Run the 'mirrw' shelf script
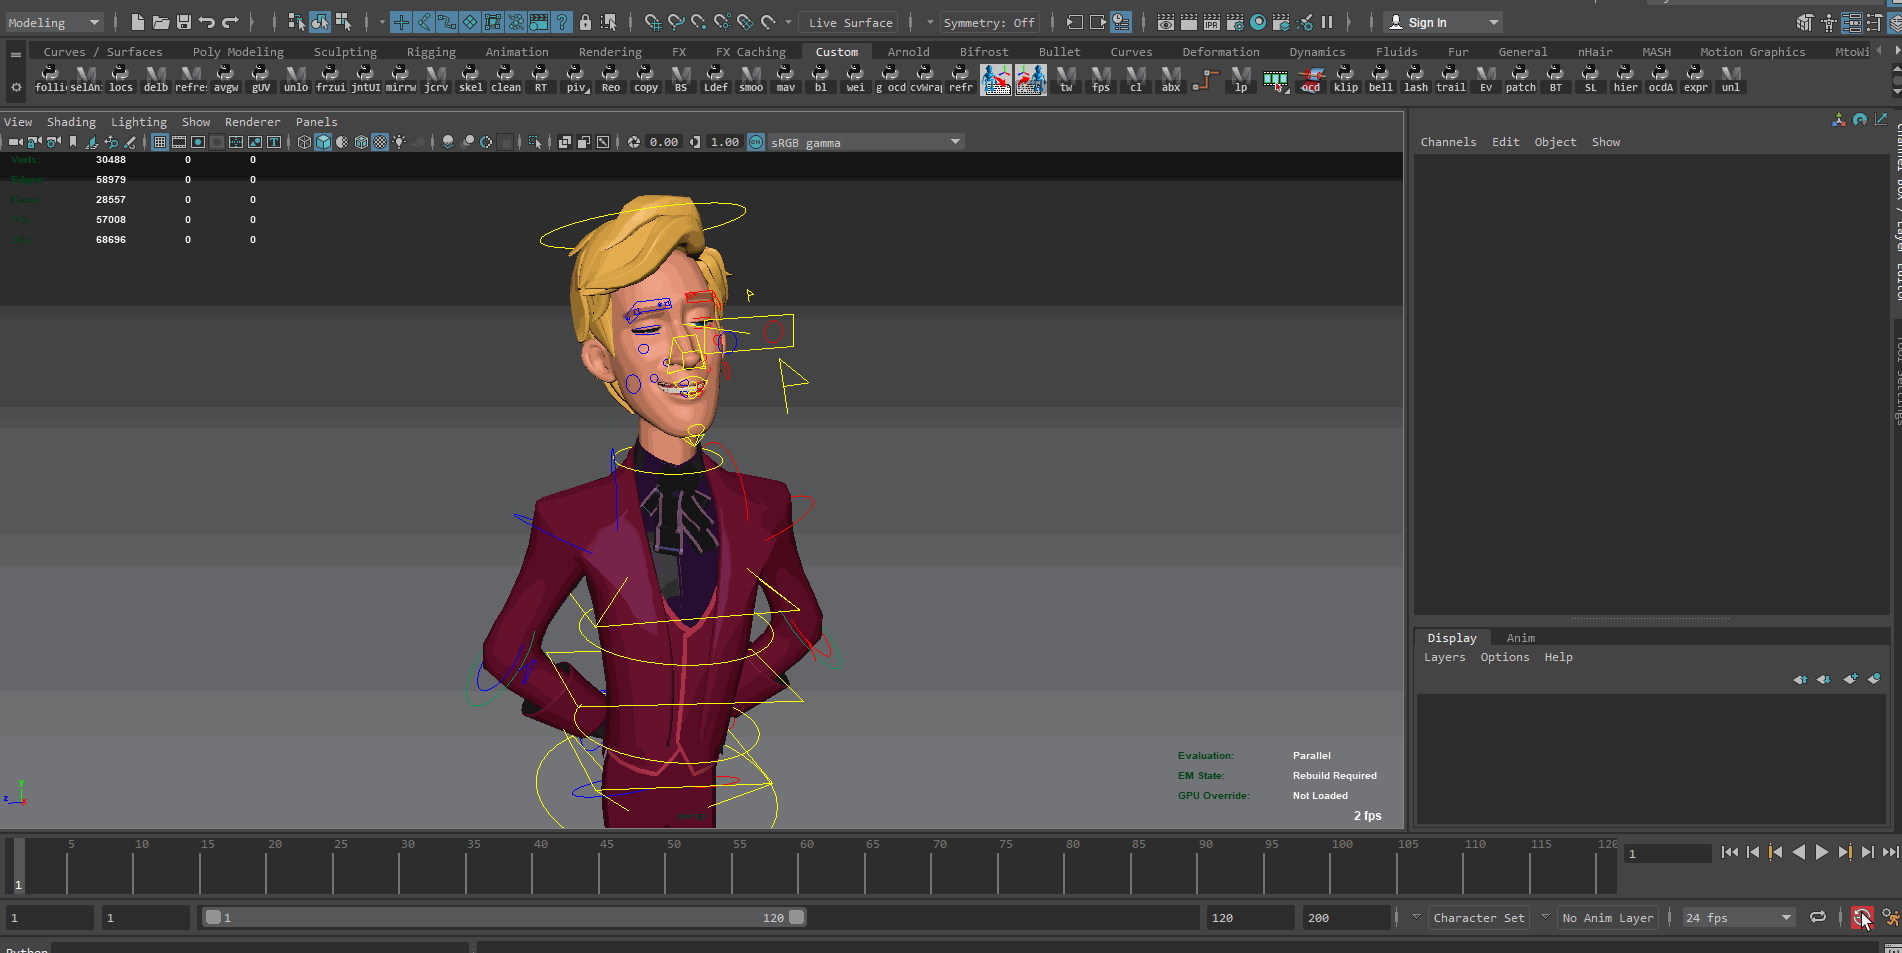The image size is (1902, 953). tap(400, 79)
